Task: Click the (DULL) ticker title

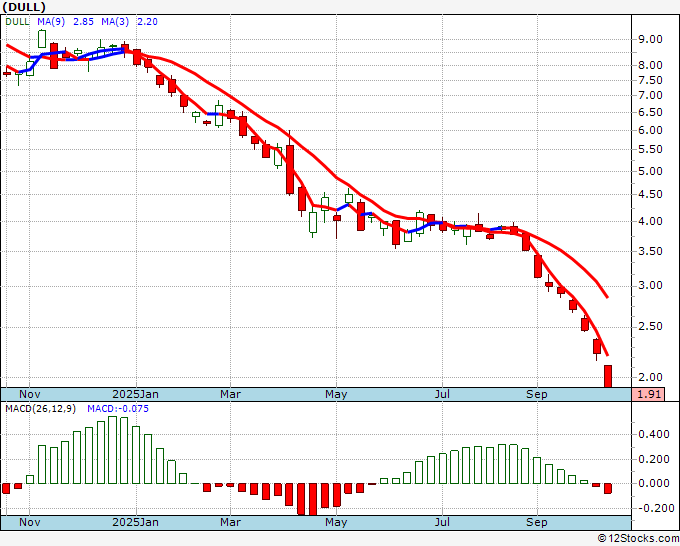Action: point(24,7)
